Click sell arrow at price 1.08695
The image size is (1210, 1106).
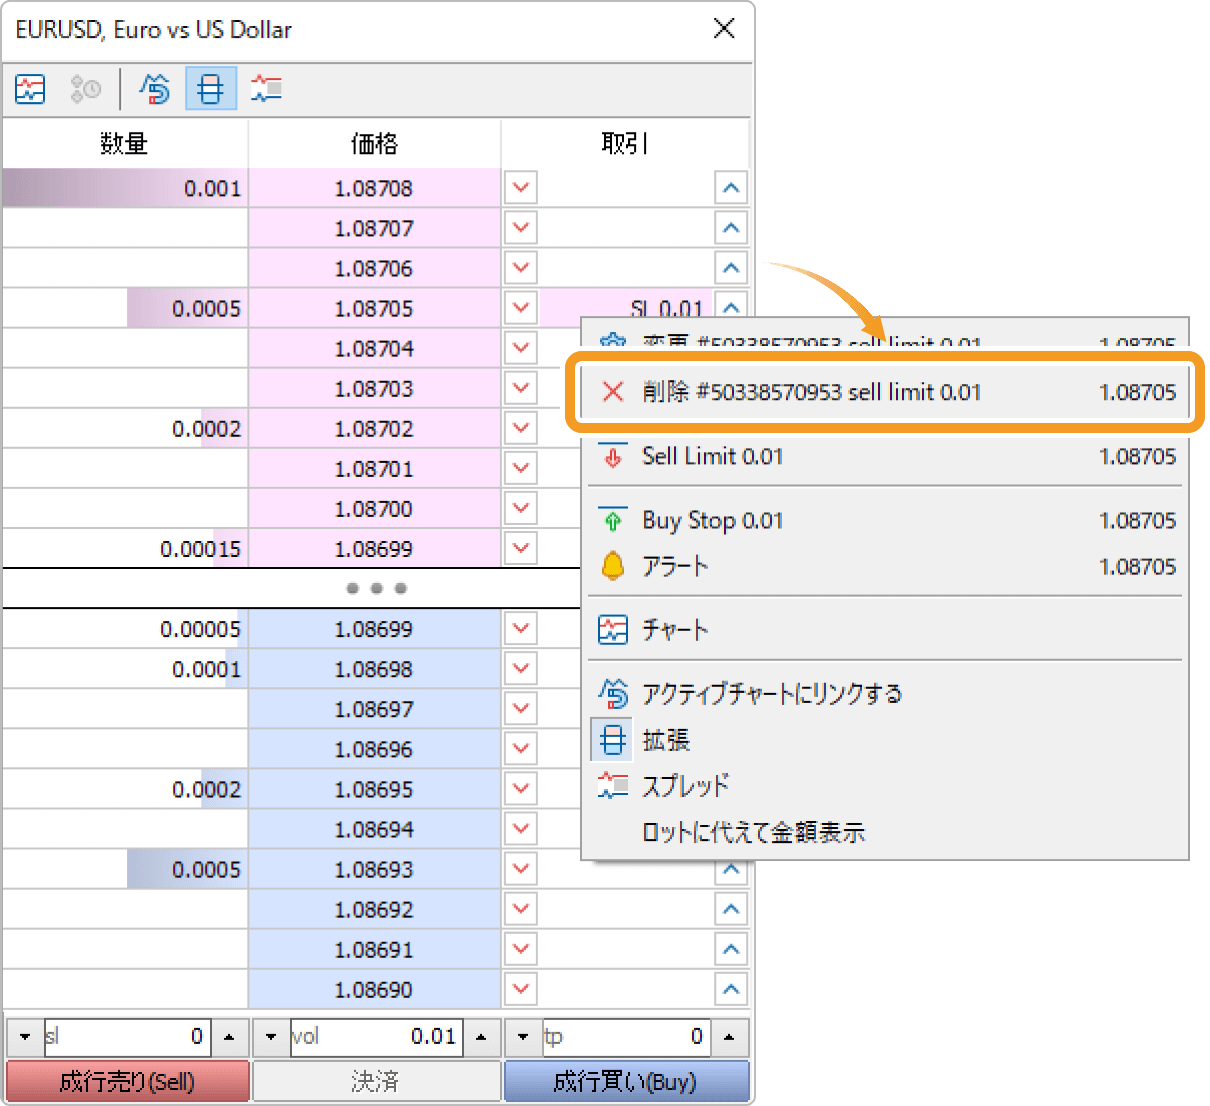click(521, 788)
